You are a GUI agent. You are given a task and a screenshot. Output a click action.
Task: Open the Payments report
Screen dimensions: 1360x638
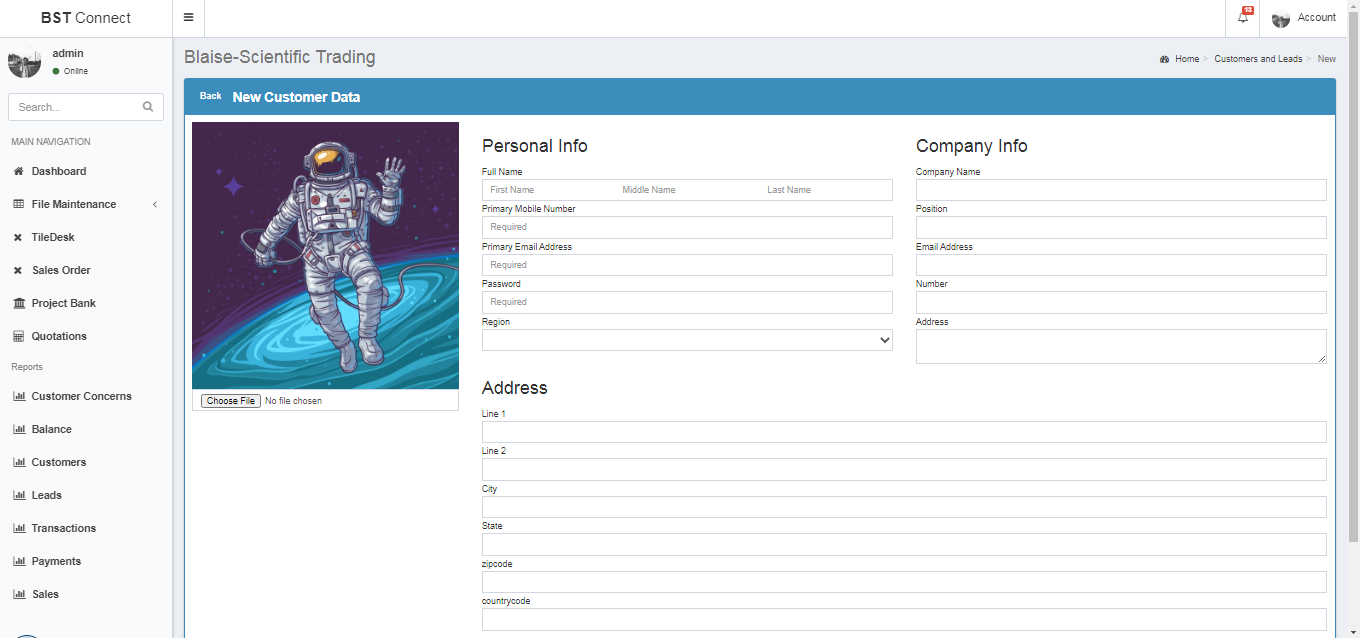click(56, 562)
